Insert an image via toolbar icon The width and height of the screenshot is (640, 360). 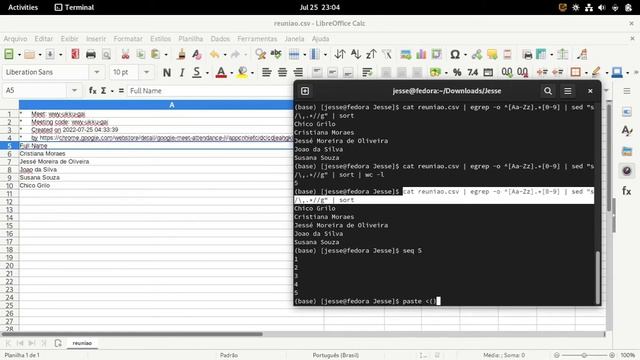[x=405, y=54]
